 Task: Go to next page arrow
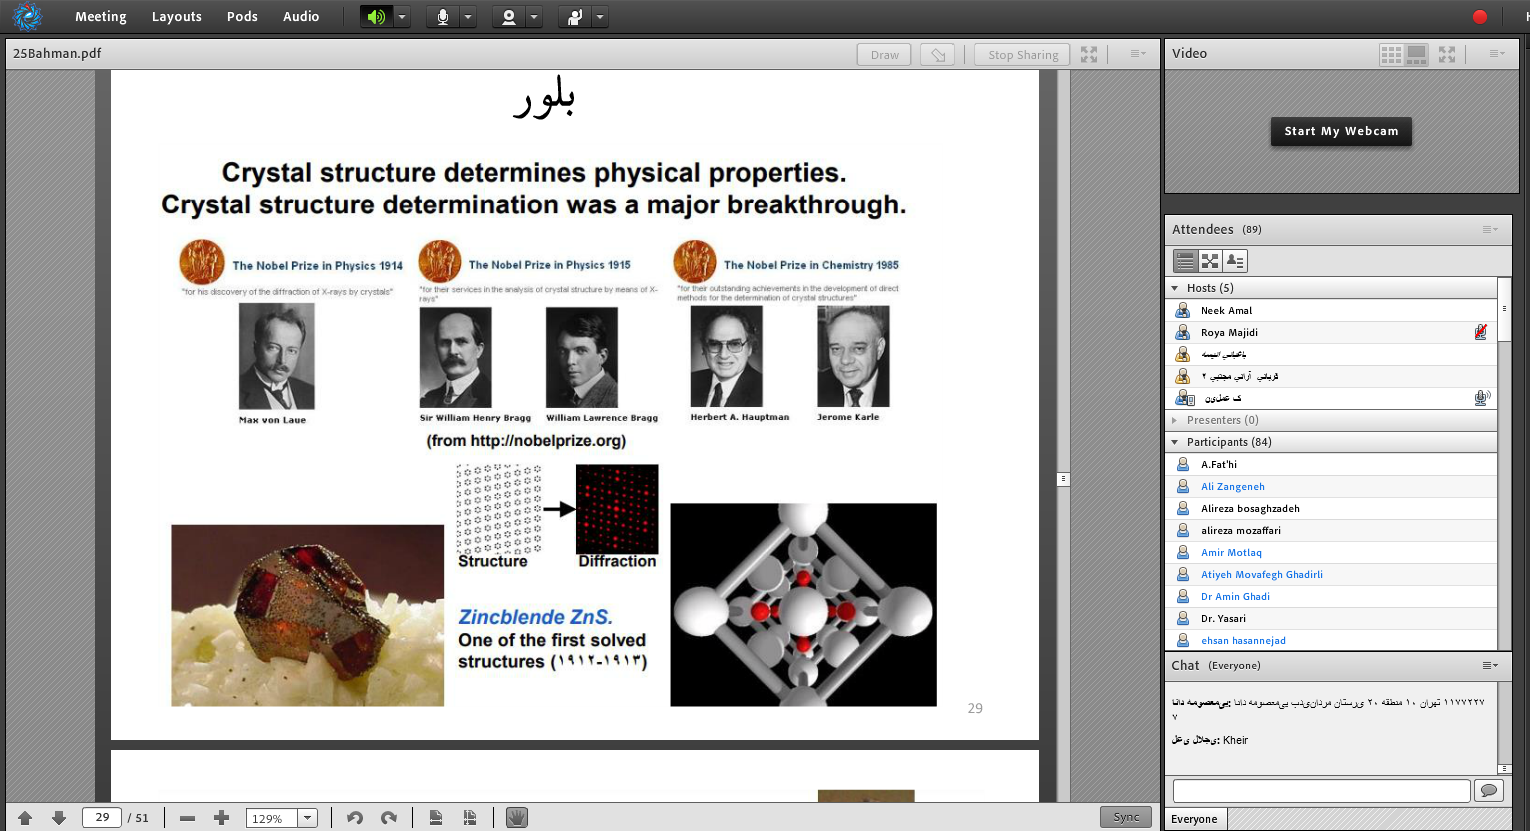[x=59, y=818]
